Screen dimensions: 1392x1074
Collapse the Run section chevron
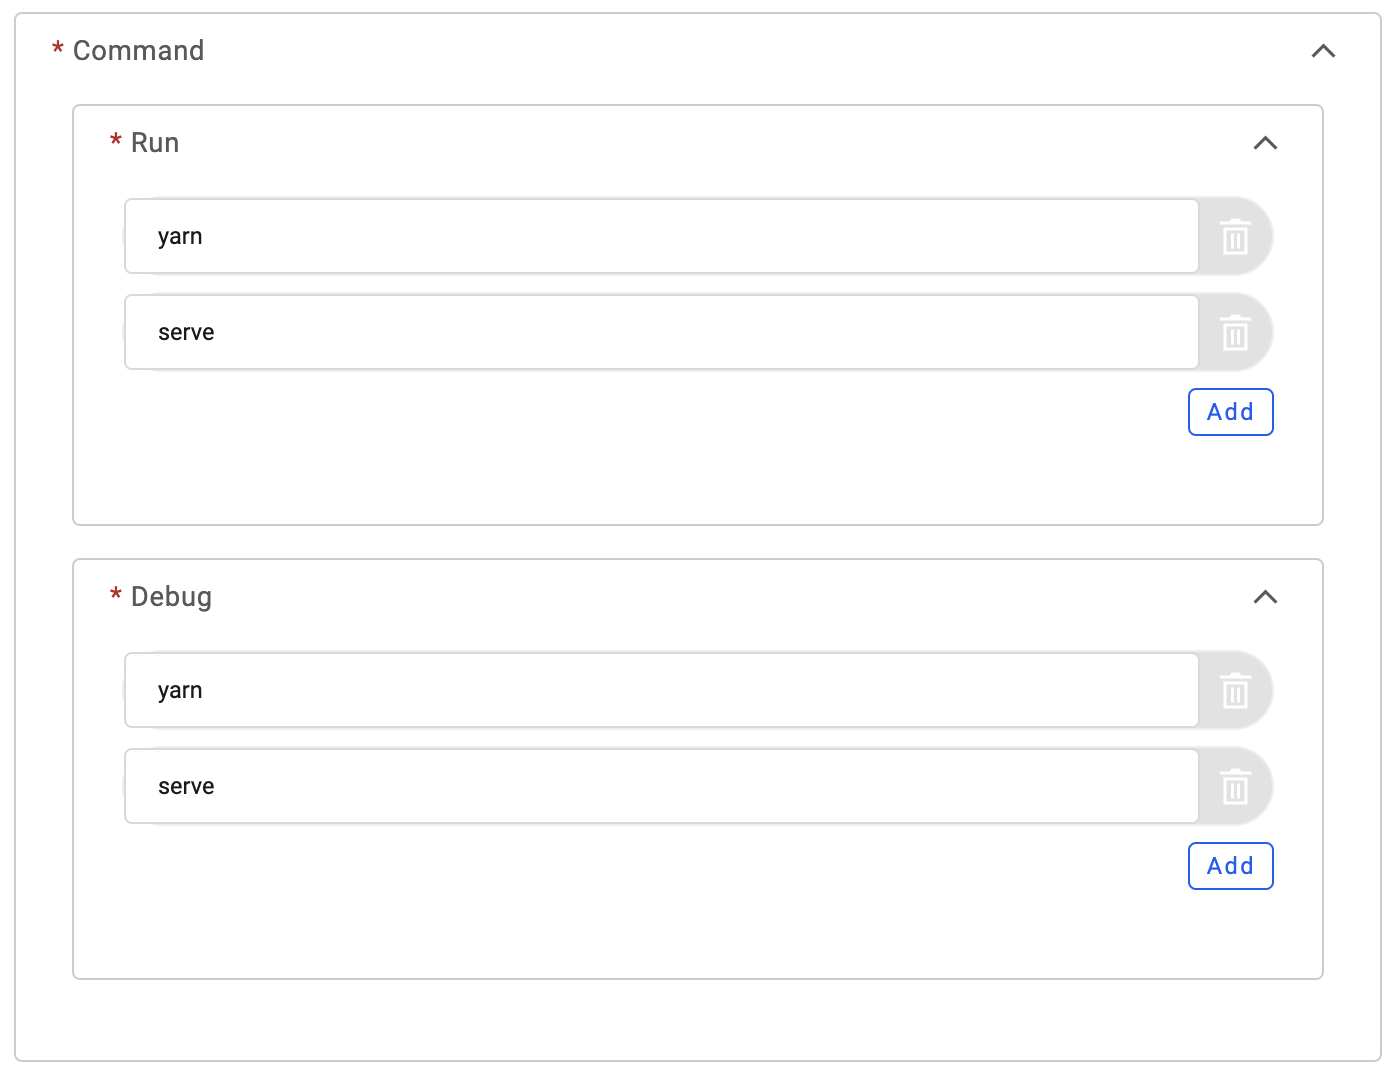(1265, 143)
